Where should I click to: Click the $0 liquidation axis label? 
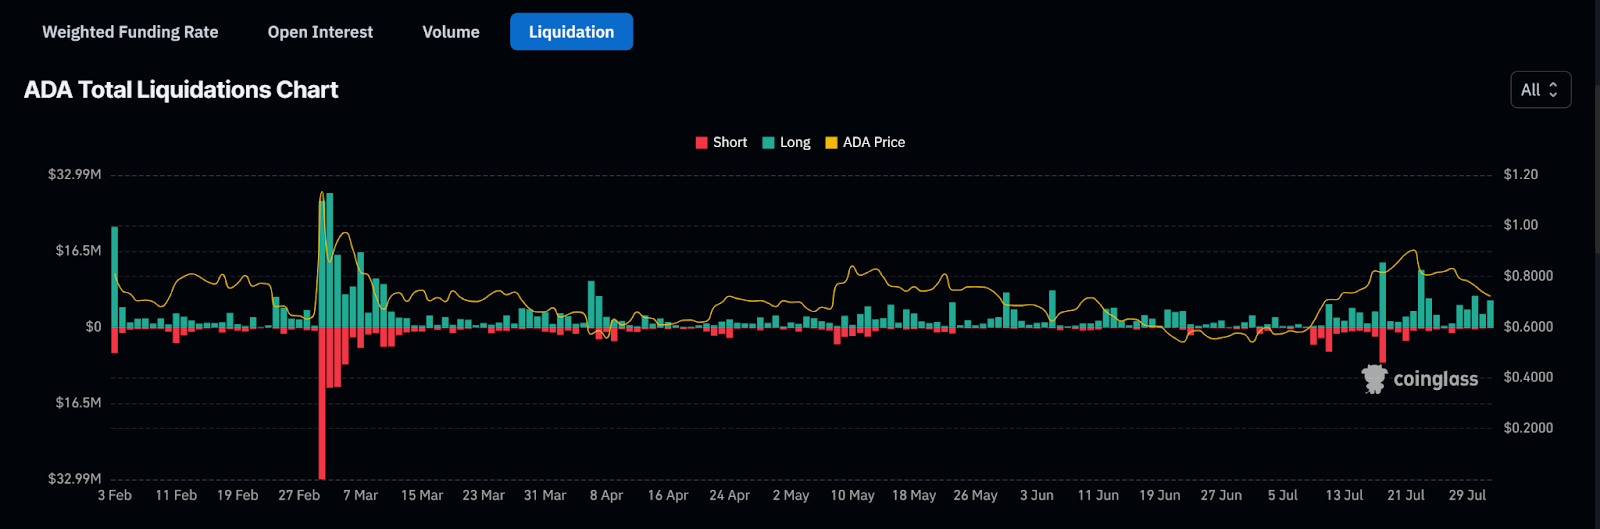[x=93, y=326]
